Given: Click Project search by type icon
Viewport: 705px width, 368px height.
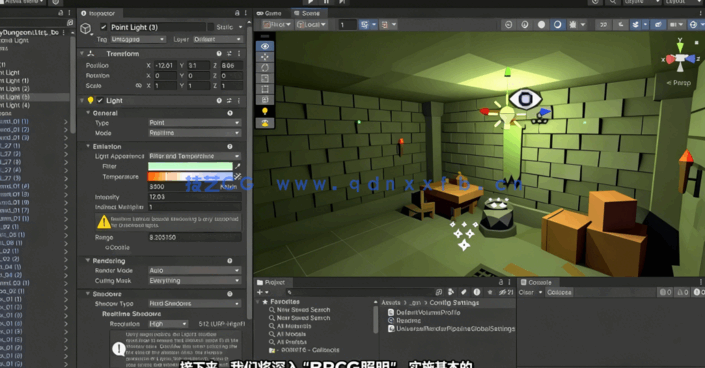Looking at the screenshot, I should pos(451,292).
